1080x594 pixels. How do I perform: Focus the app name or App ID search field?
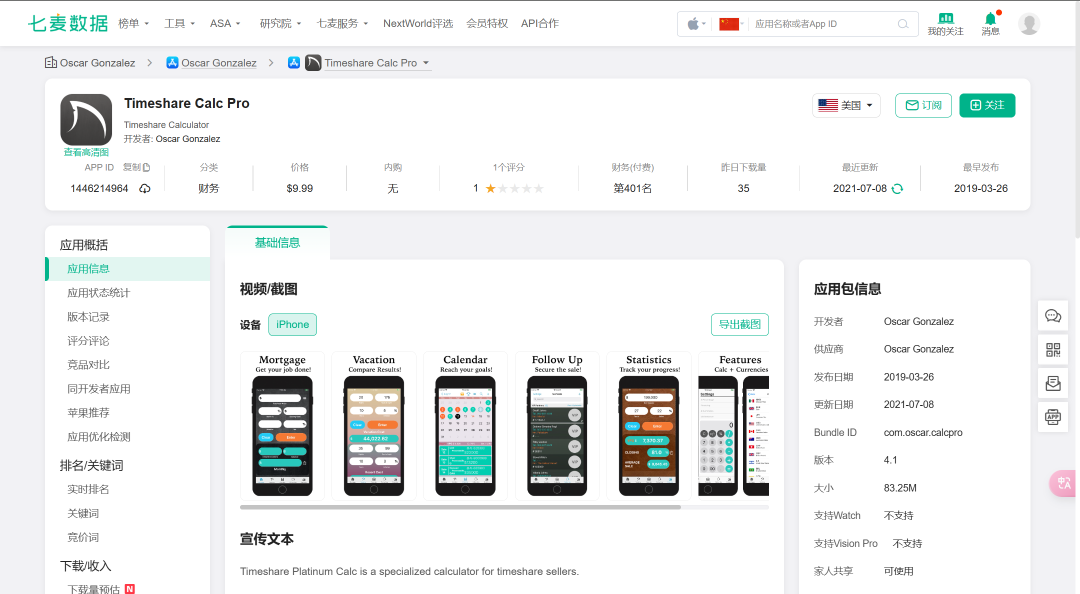coord(823,24)
